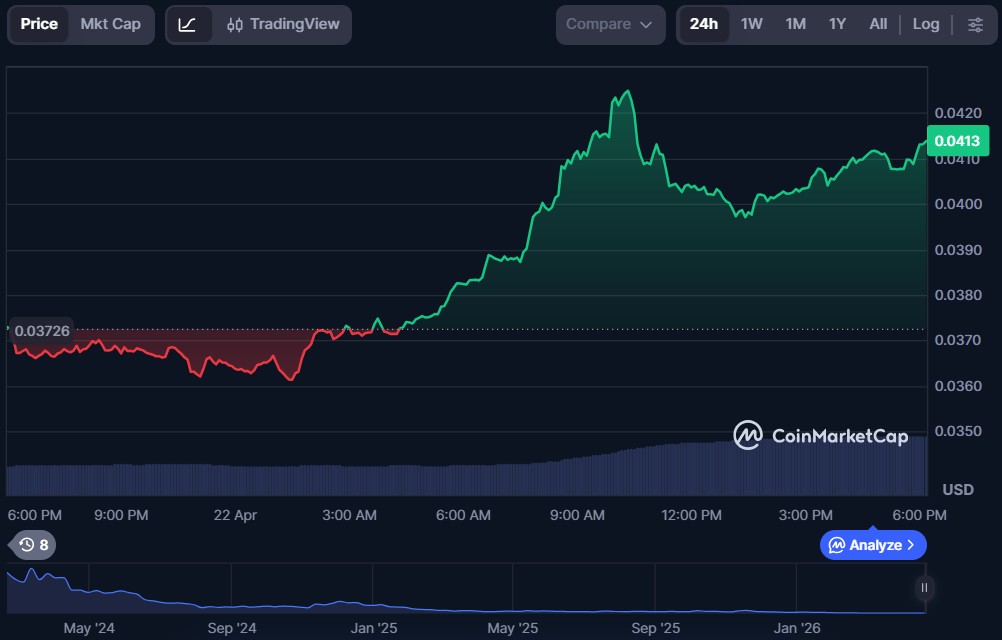Image resolution: width=1002 pixels, height=640 pixels.
Task: Click the CoinMarketCap watermark logo
Action: [x=820, y=435]
